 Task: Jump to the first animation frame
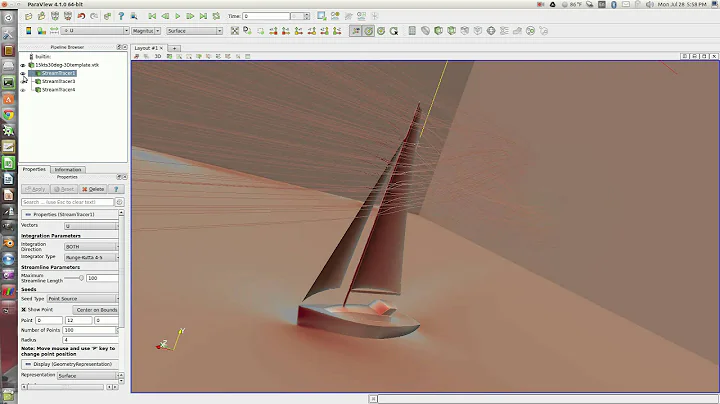point(152,16)
